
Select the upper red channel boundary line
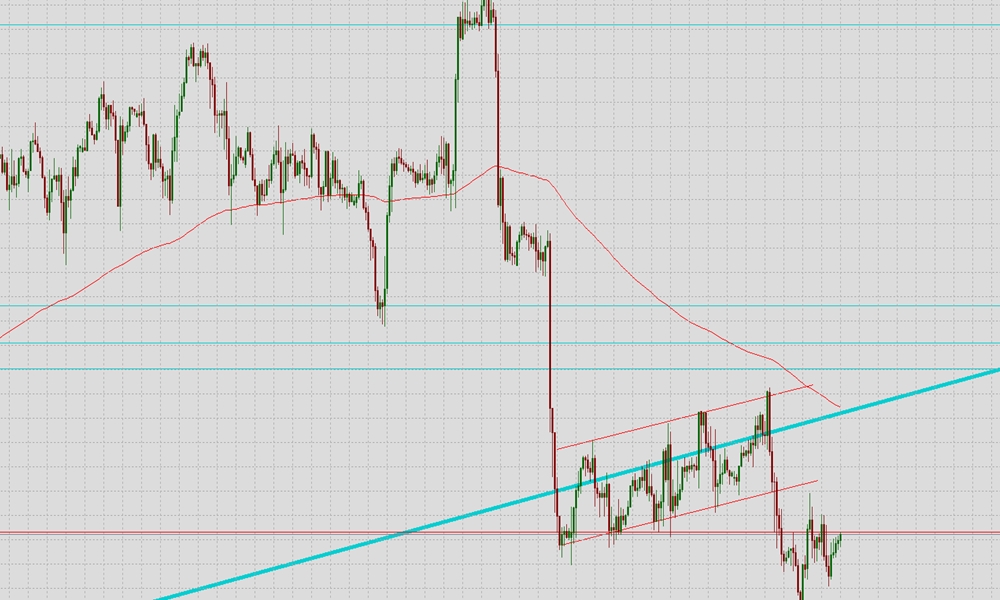pyautogui.click(x=682, y=418)
